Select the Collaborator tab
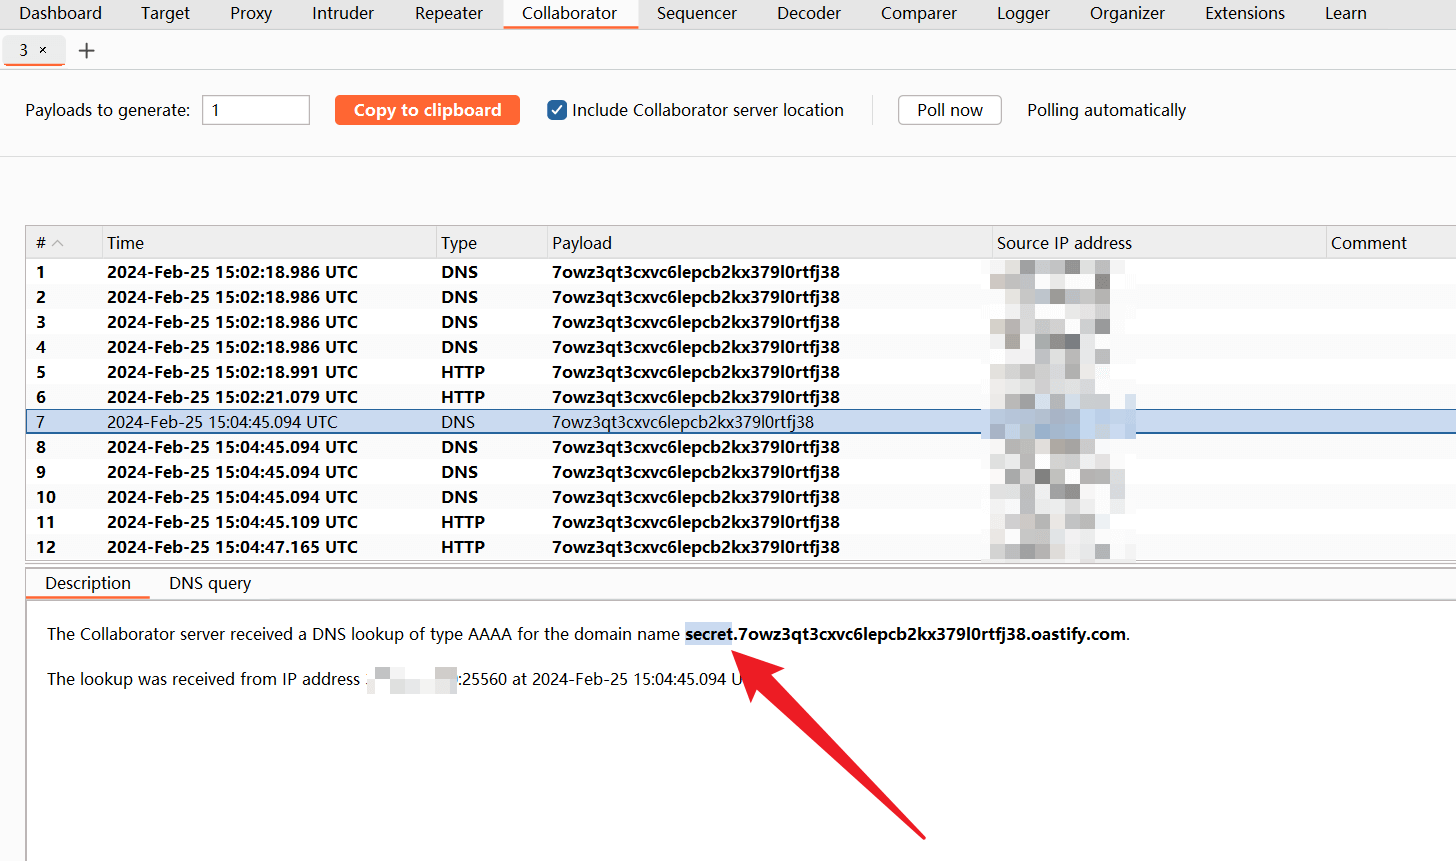The width and height of the screenshot is (1456, 861). click(x=570, y=13)
